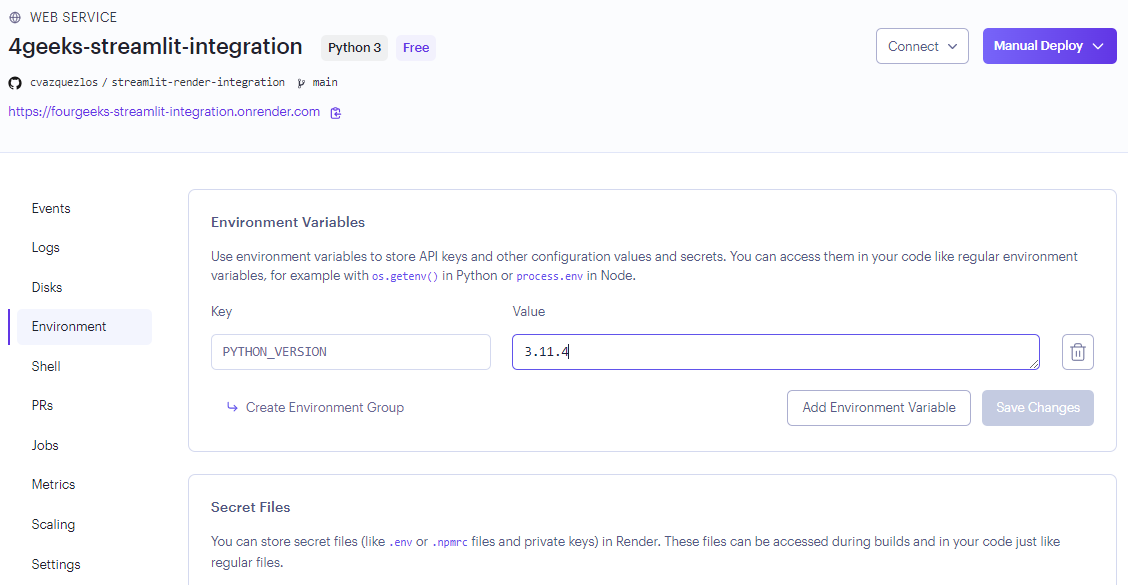Click the arrow icon beside Create Environment Group
This screenshot has height=585, width=1128.
pos(232,407)
